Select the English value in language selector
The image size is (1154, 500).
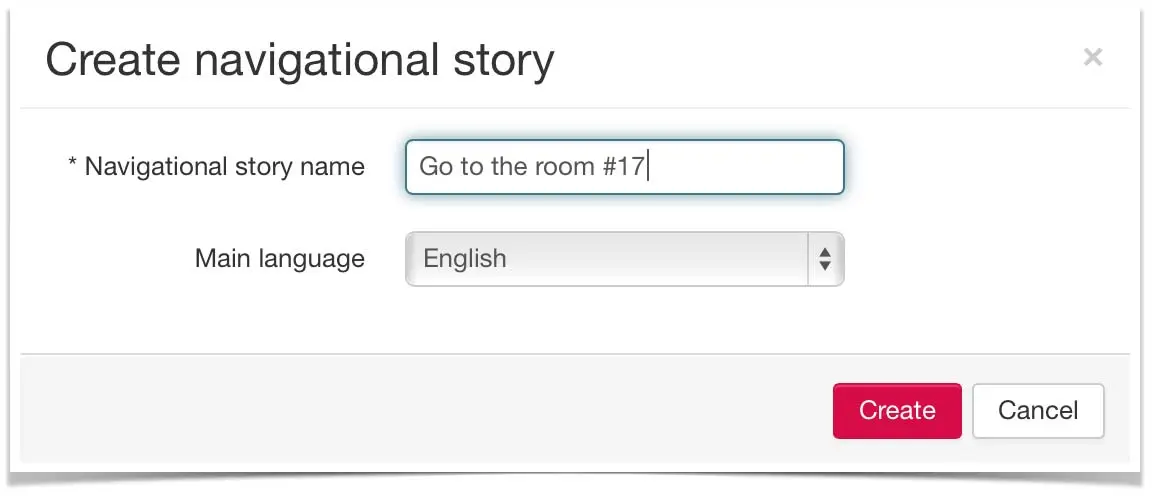click(465, 259)
